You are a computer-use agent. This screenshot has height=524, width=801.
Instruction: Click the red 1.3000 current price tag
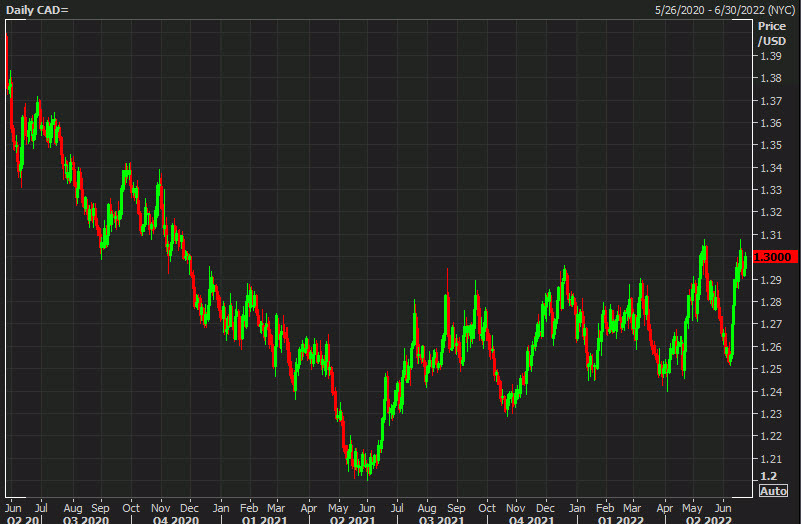click(775, 257)
